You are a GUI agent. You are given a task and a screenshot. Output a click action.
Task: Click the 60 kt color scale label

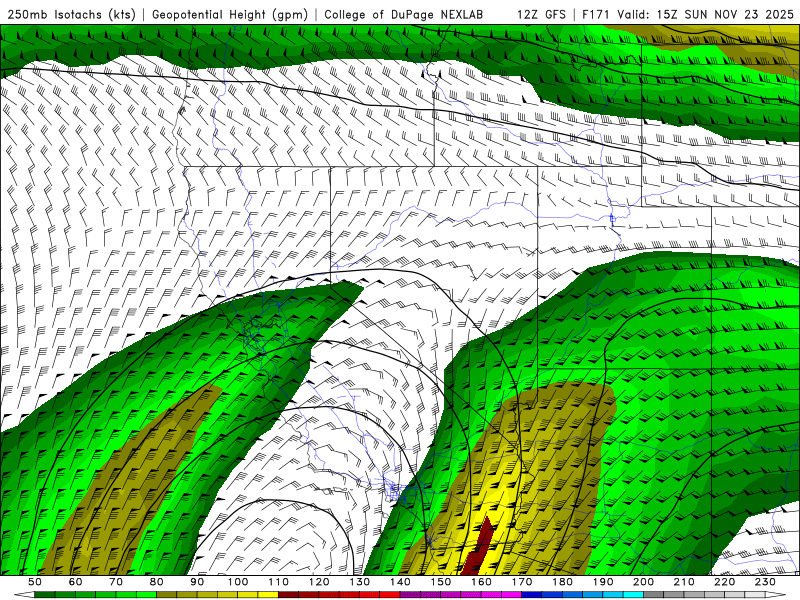pyautogui.click(x=76, y=582)
